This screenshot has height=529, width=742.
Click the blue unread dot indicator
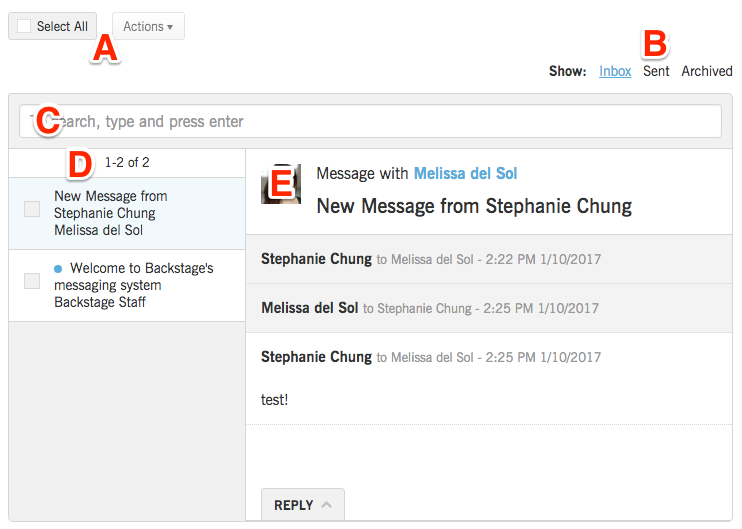[x=58, y=269]
